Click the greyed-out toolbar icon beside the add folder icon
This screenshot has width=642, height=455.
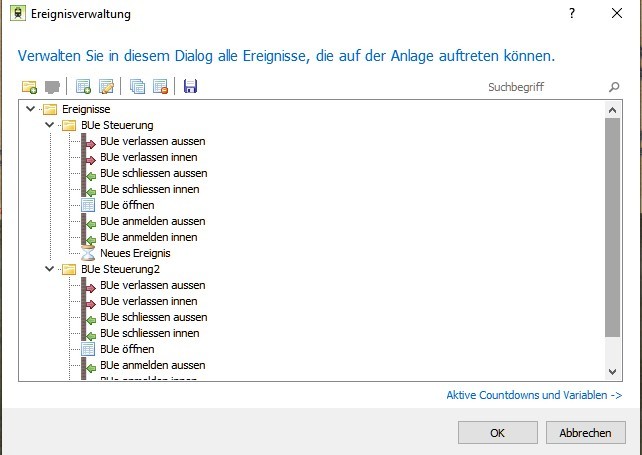coord(52,87)
